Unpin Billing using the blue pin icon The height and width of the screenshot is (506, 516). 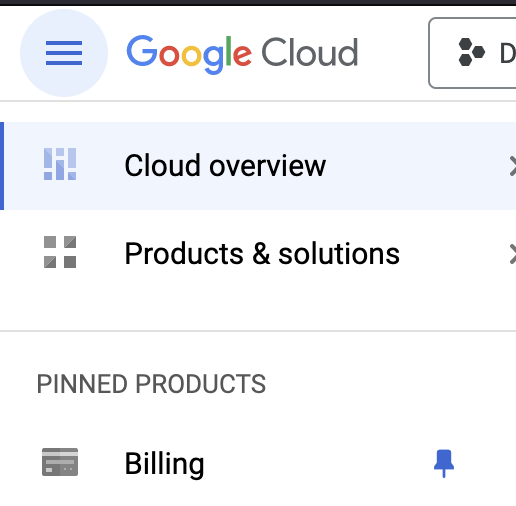coord(444,463)
